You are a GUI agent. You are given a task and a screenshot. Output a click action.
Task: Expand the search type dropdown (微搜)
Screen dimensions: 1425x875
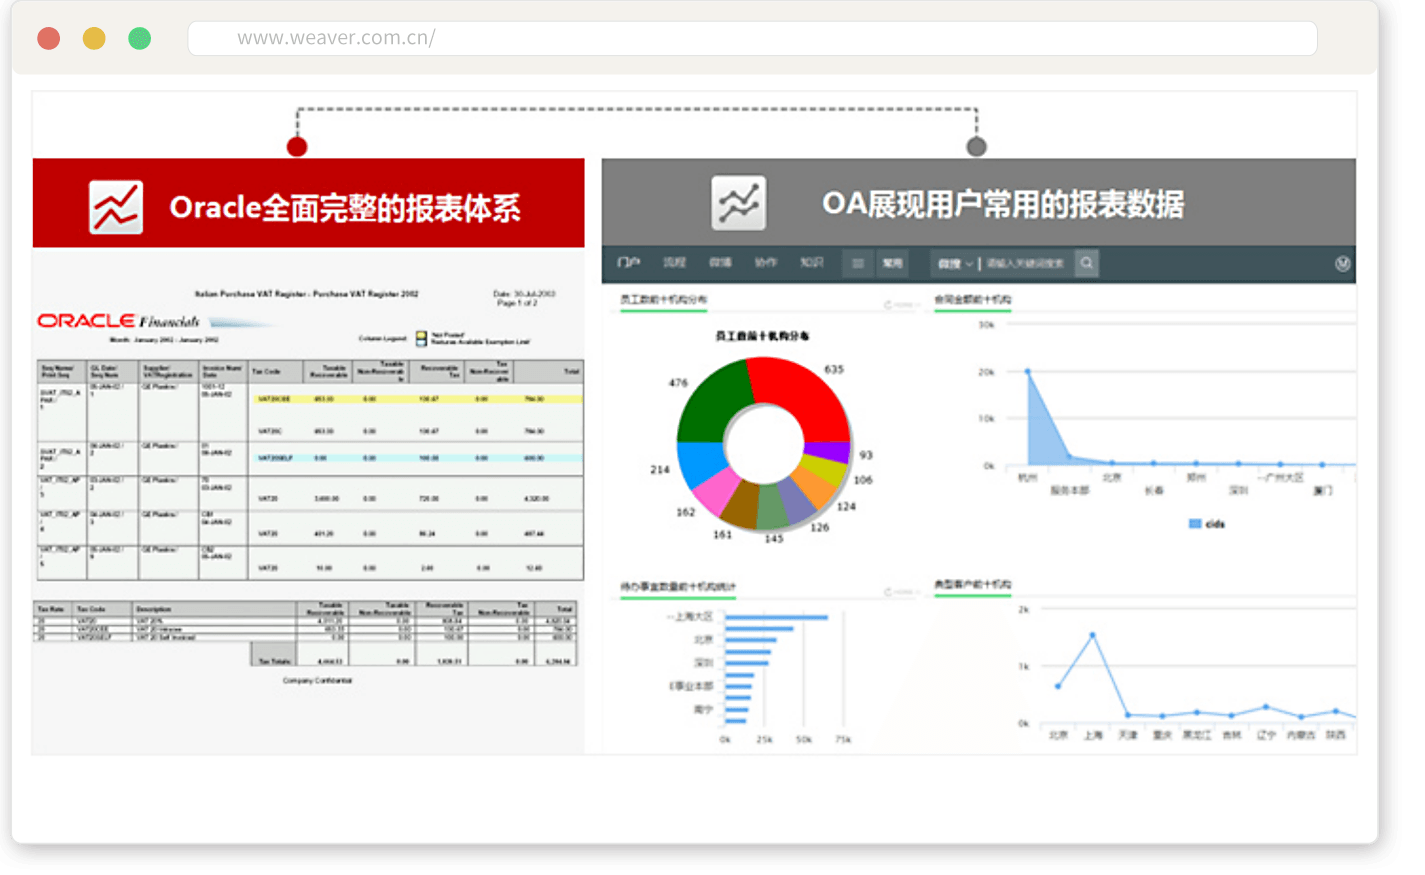(x=954, y=263)
